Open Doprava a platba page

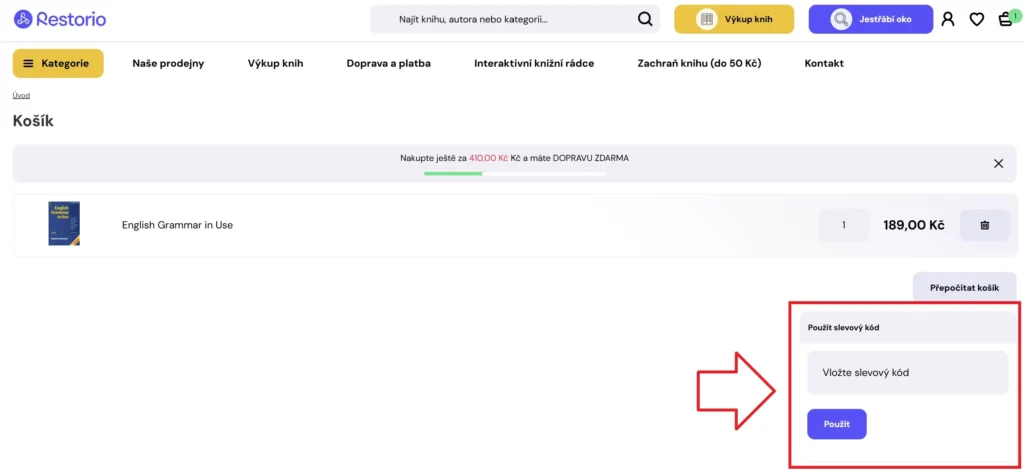(x=388, y=63)
